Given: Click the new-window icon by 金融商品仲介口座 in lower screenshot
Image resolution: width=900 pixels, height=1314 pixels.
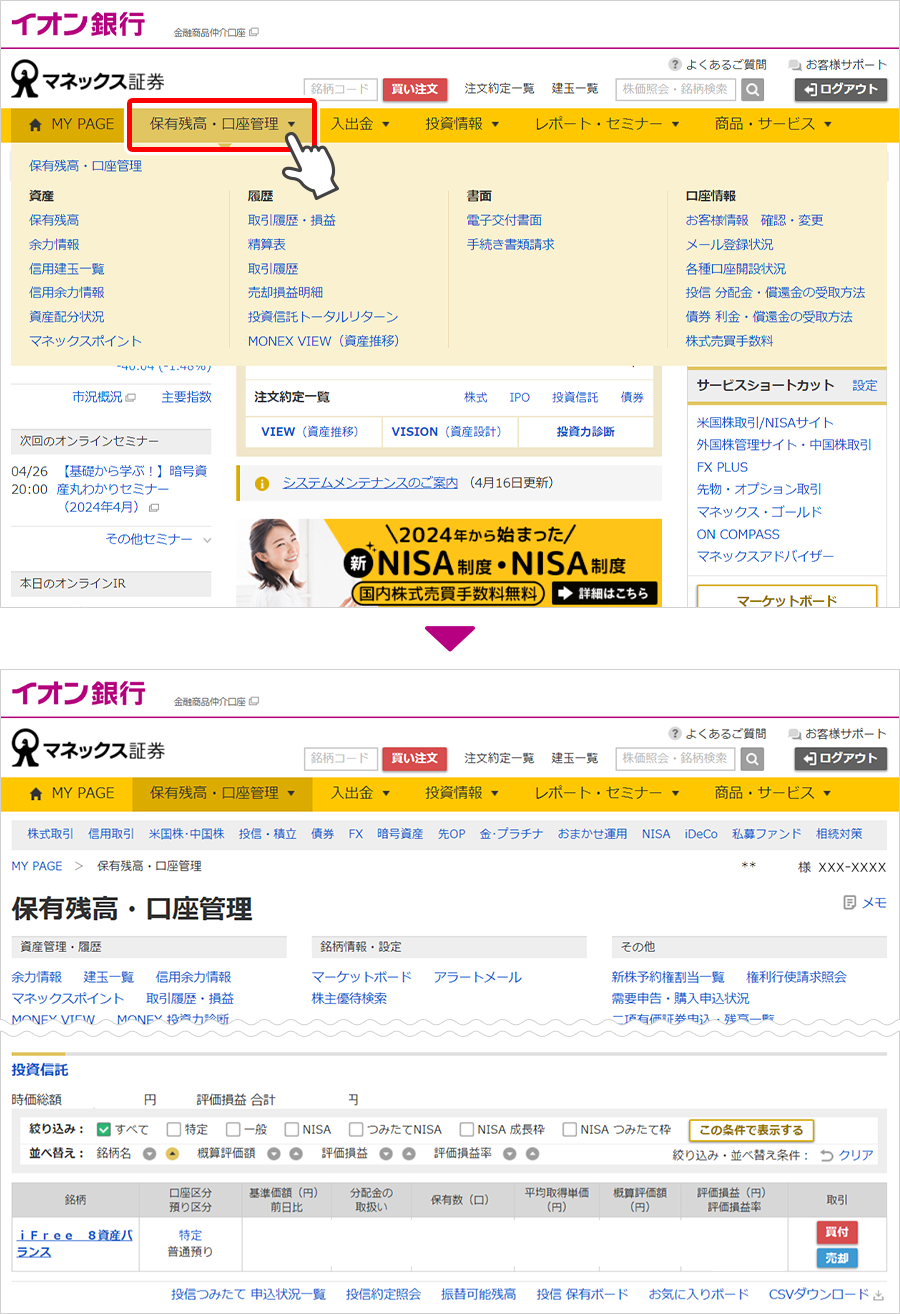Looking at the screenshot, I should (x=254, y=702).
